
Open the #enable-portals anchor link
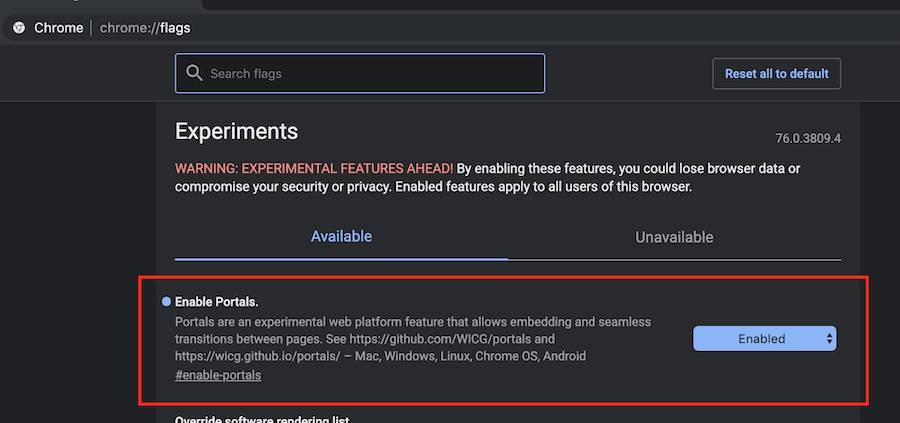(x=218, y=376)
